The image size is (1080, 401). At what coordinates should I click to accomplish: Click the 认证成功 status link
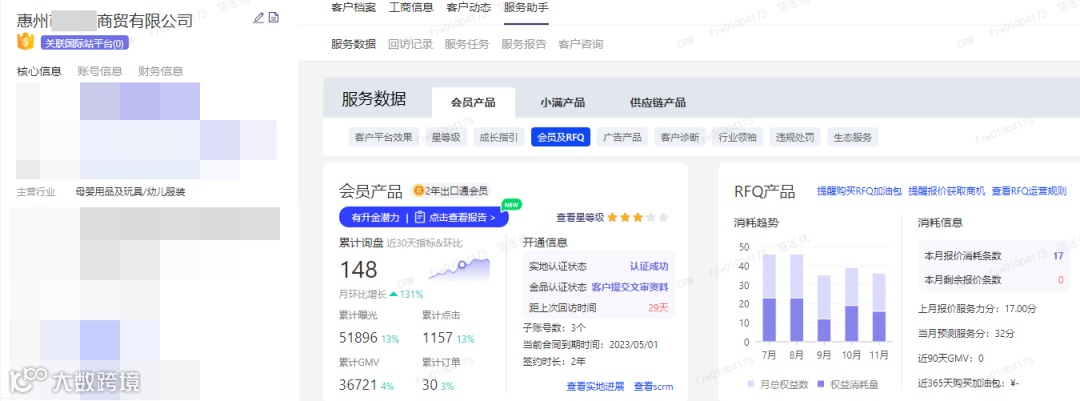649,267
